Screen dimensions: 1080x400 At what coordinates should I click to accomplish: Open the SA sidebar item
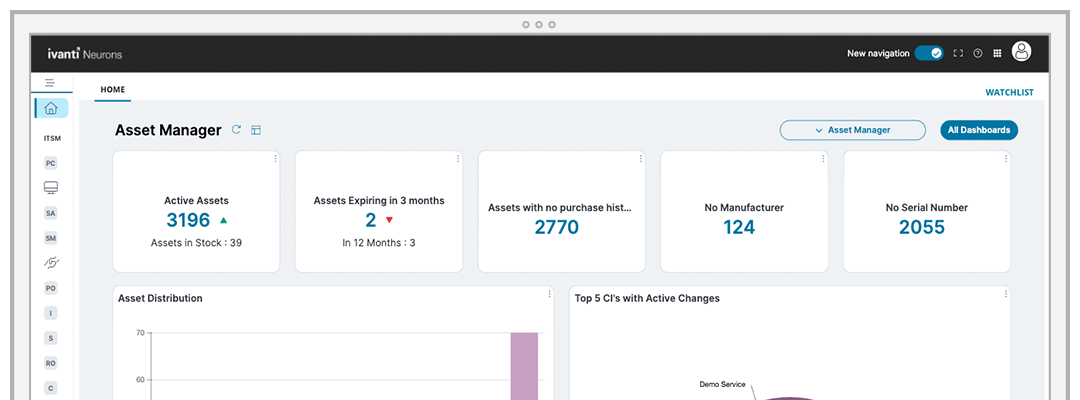(x=50, y=213)
